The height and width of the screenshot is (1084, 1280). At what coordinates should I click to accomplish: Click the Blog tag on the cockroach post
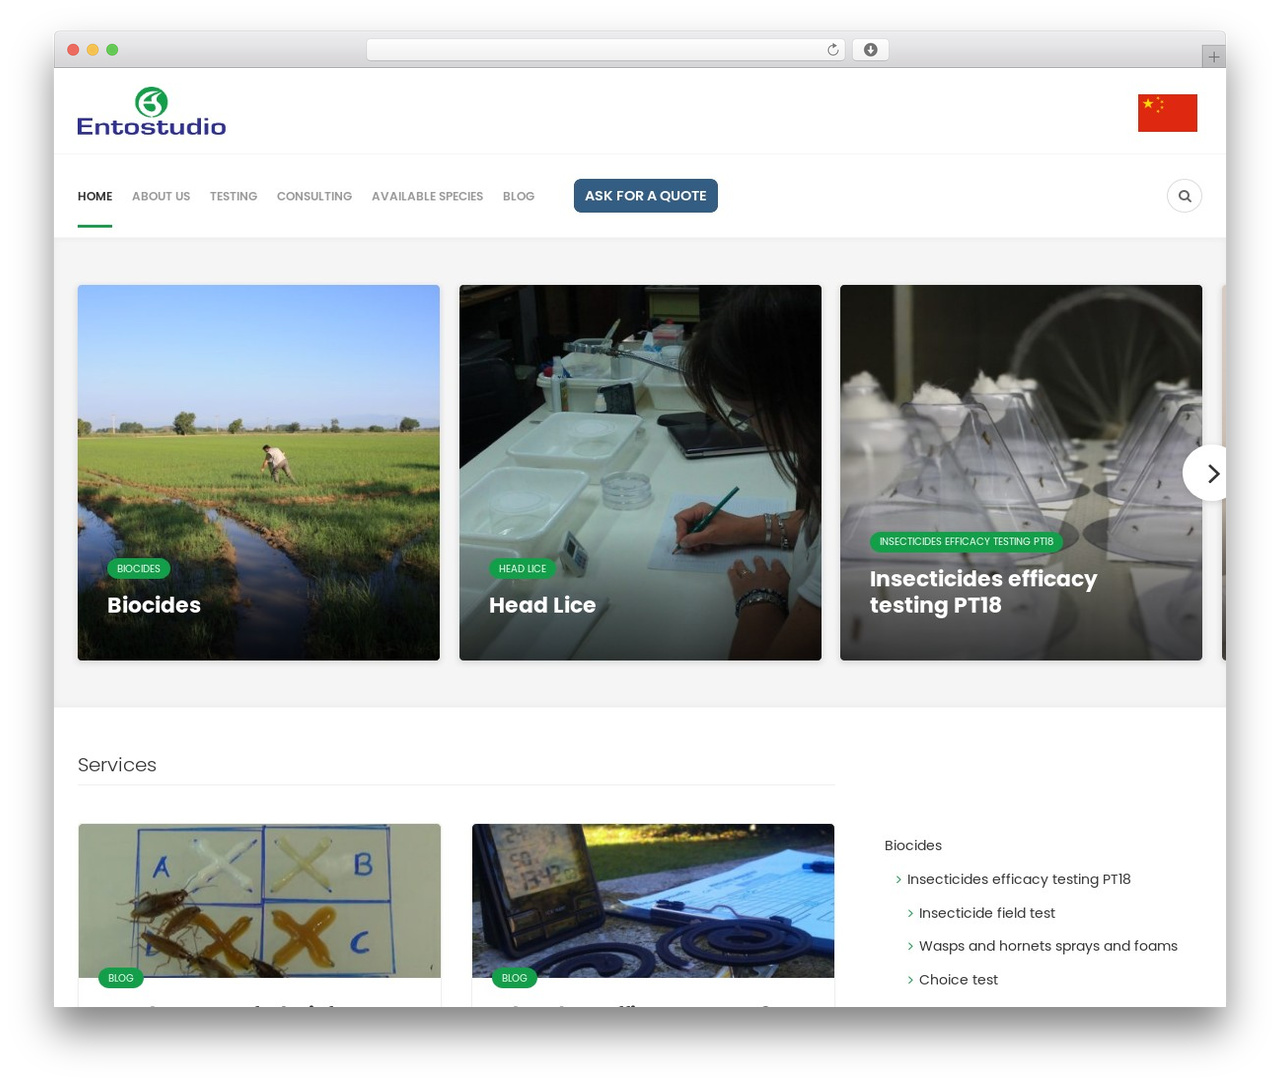[x=121, y=978]
